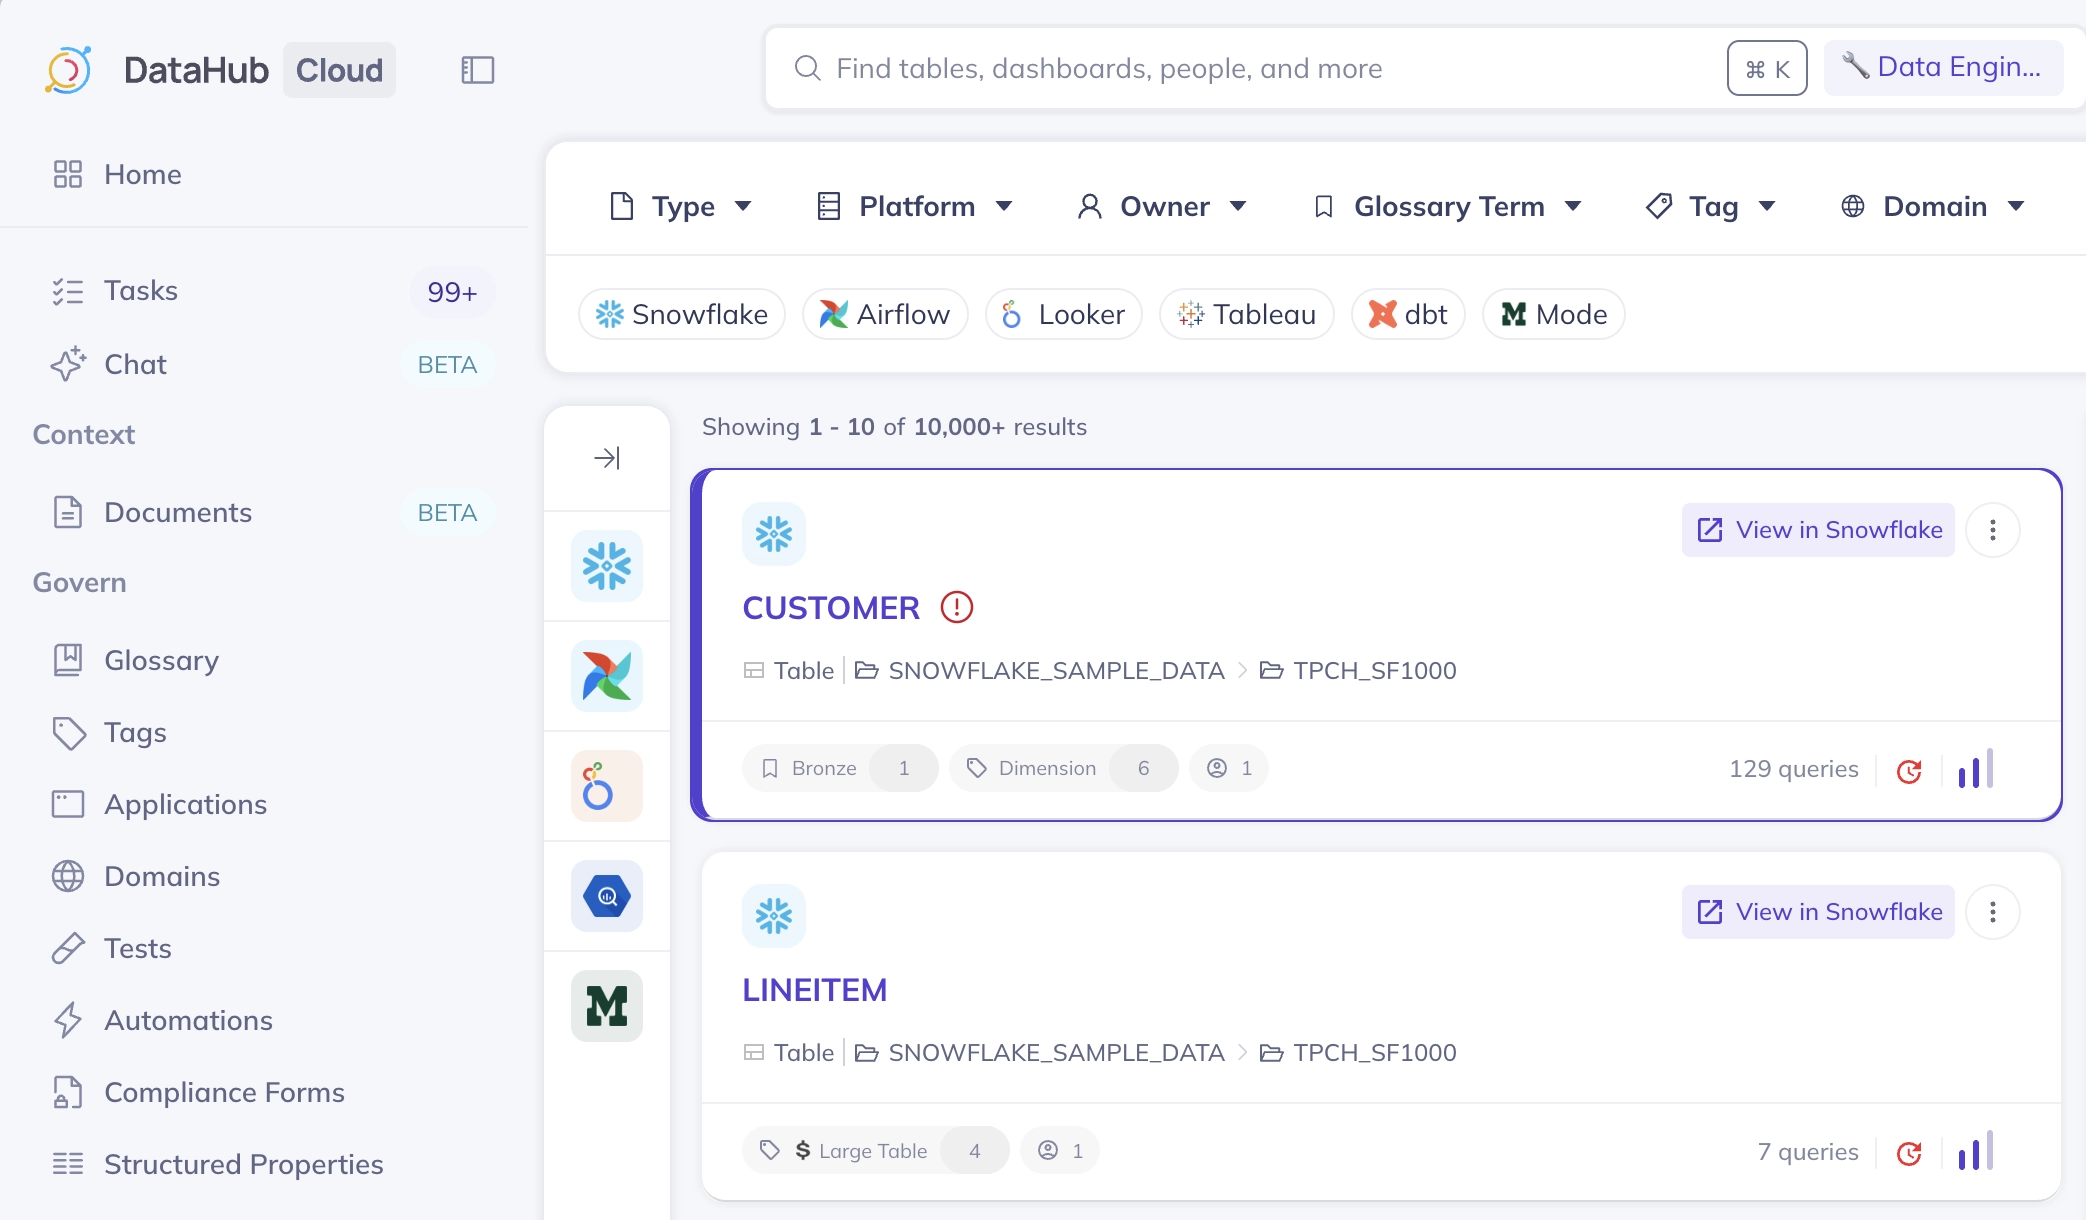Open CUSTOMER card three-dot menu

[1992, 530]
